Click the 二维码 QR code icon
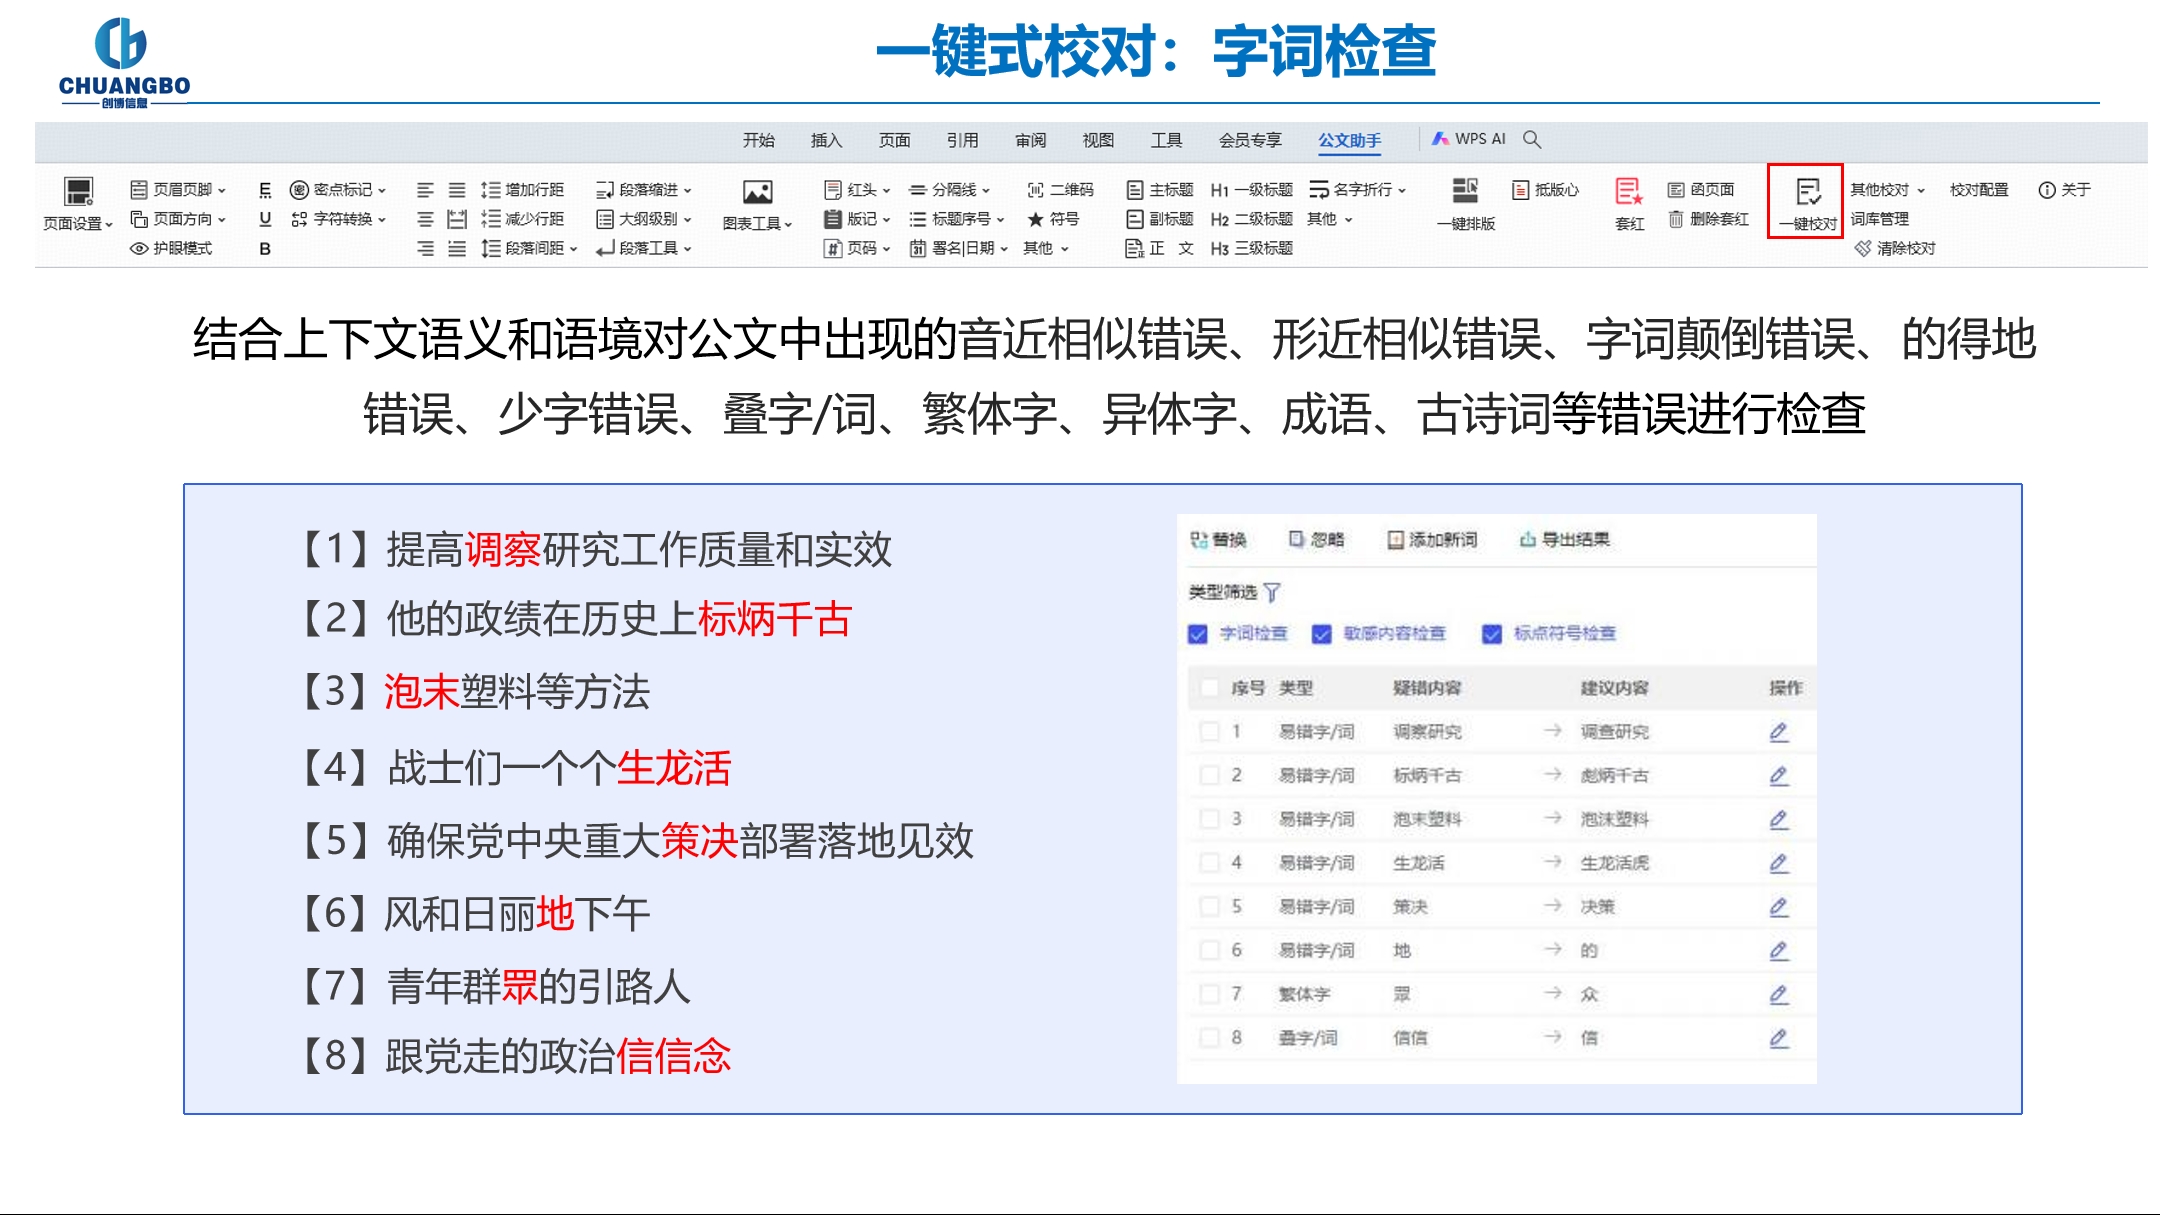The image size is (2160, 1215). [1036, 190]
